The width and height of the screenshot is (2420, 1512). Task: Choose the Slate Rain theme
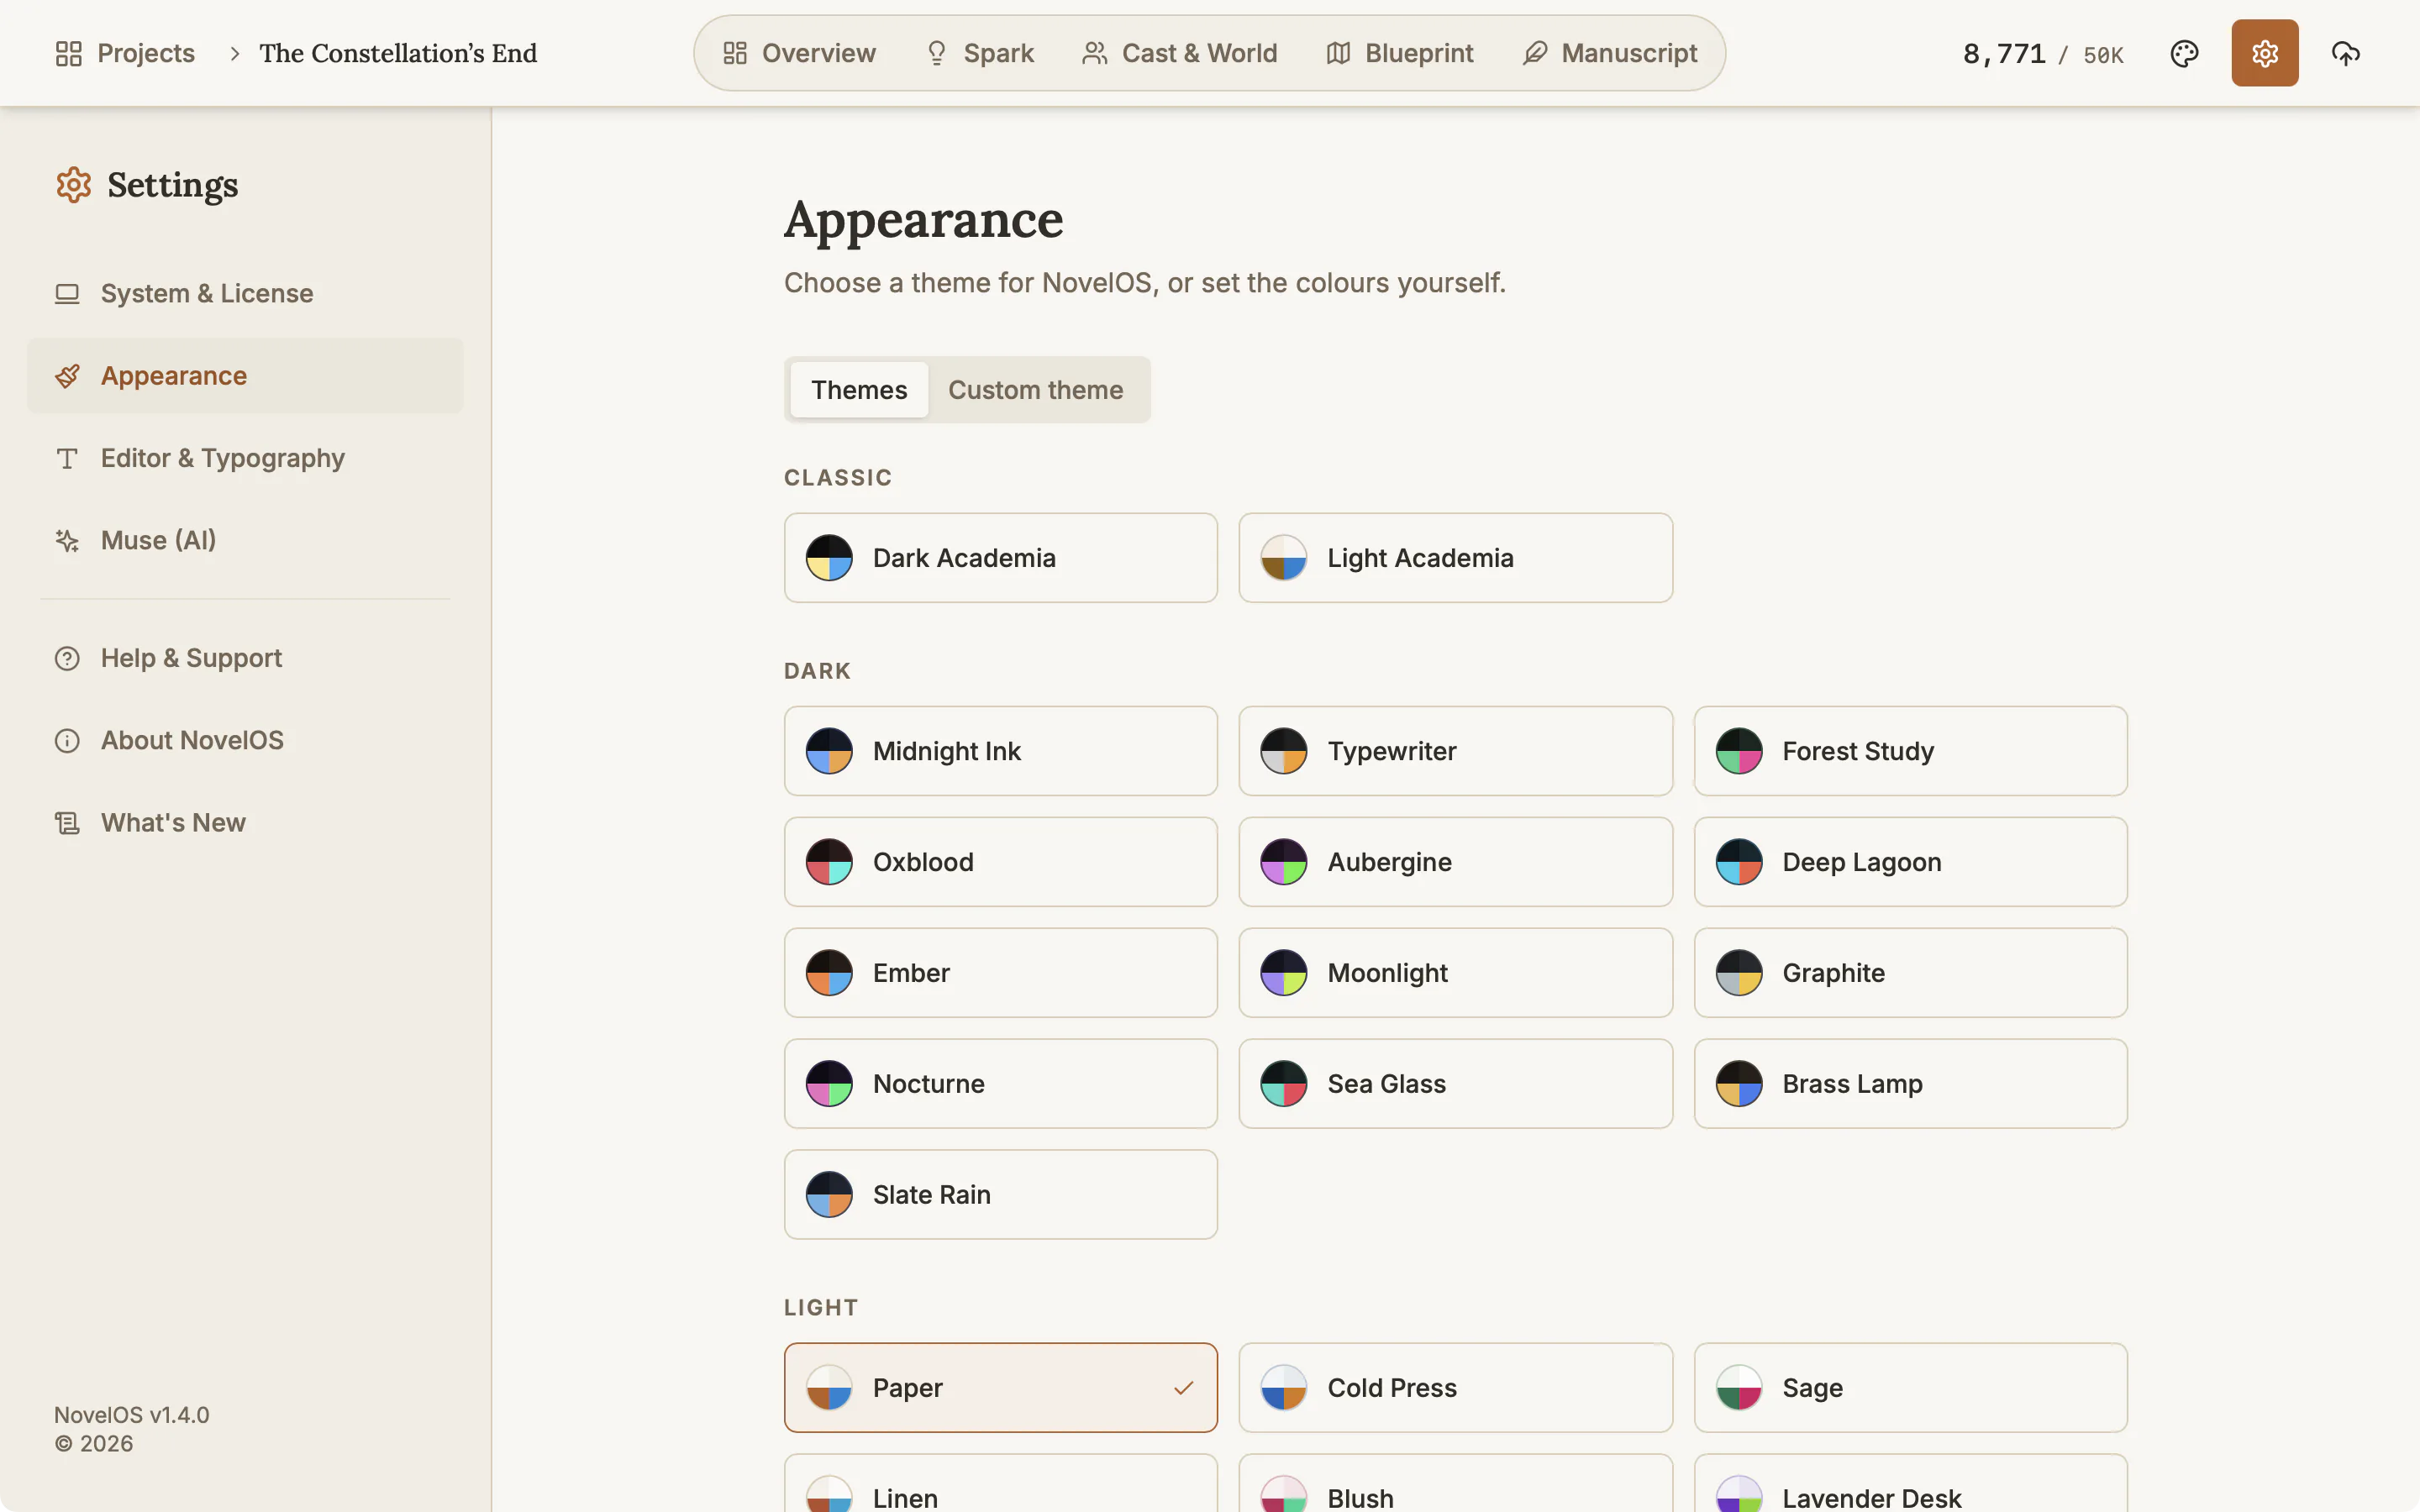click(x=1000, y=1195)
